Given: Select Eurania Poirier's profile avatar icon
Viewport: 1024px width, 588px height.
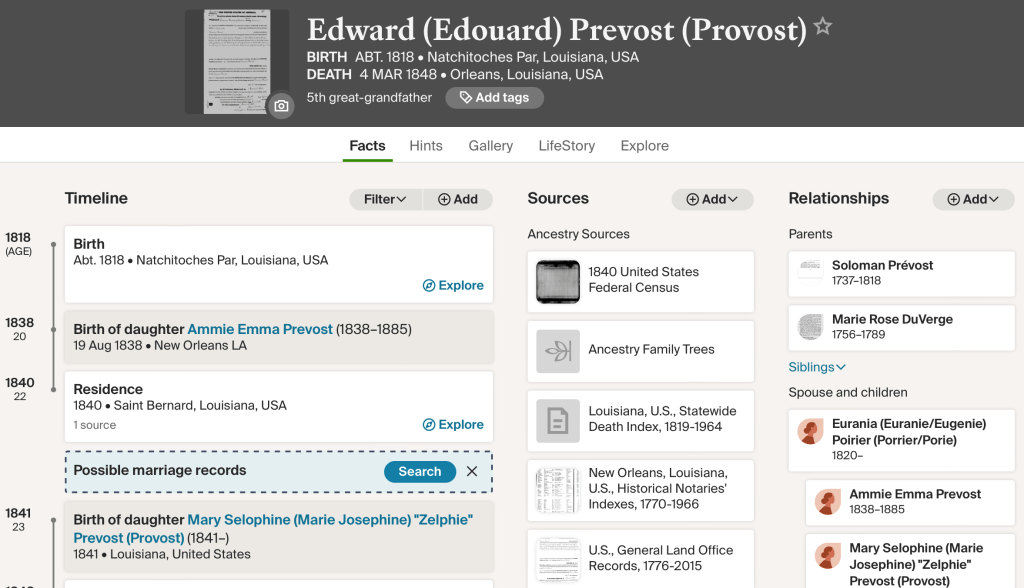Looking at the screenshot, I should [810, 432].
